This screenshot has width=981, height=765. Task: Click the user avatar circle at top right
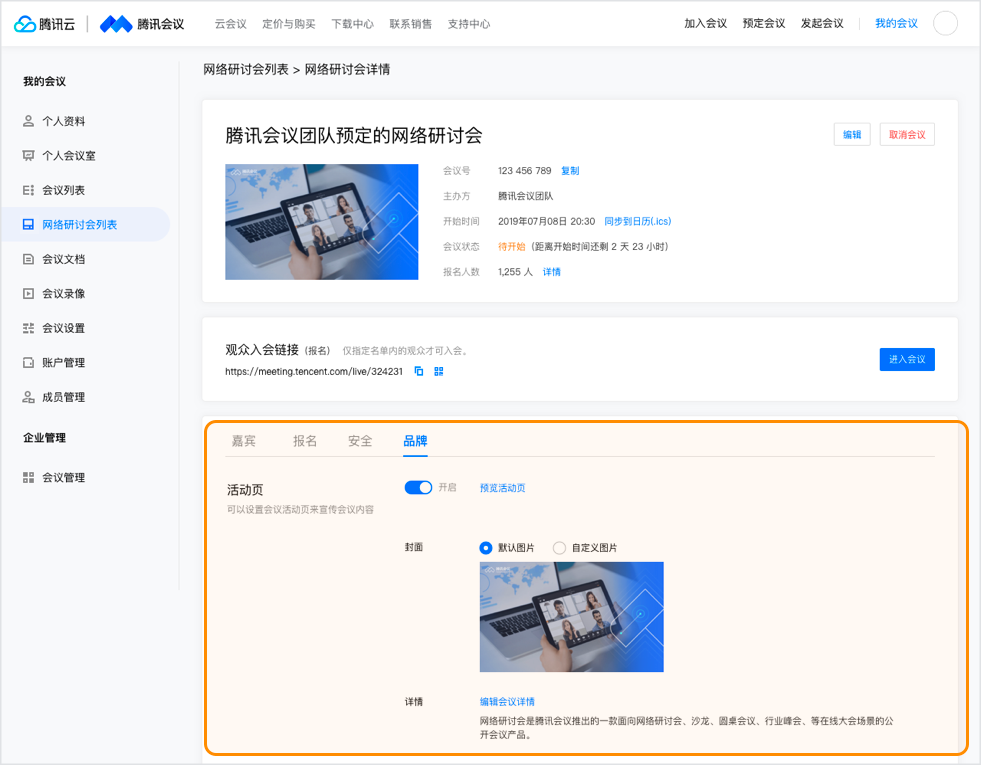click(945, 23)
